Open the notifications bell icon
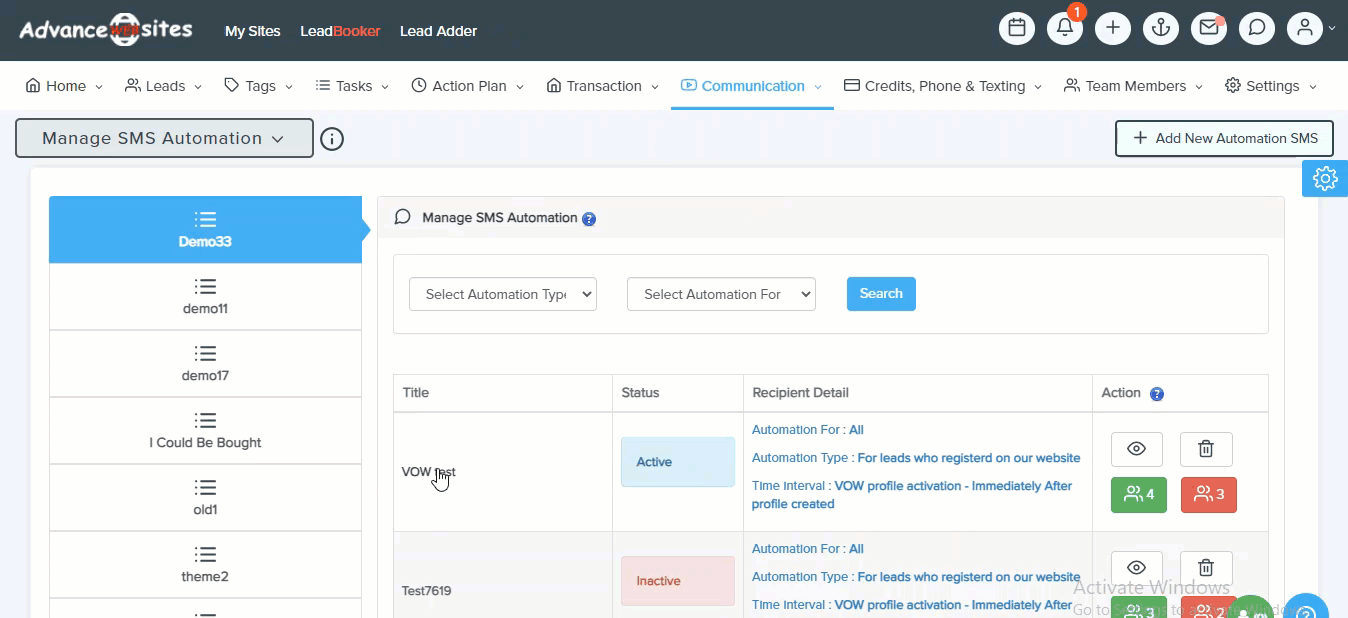 point(1065,28)
